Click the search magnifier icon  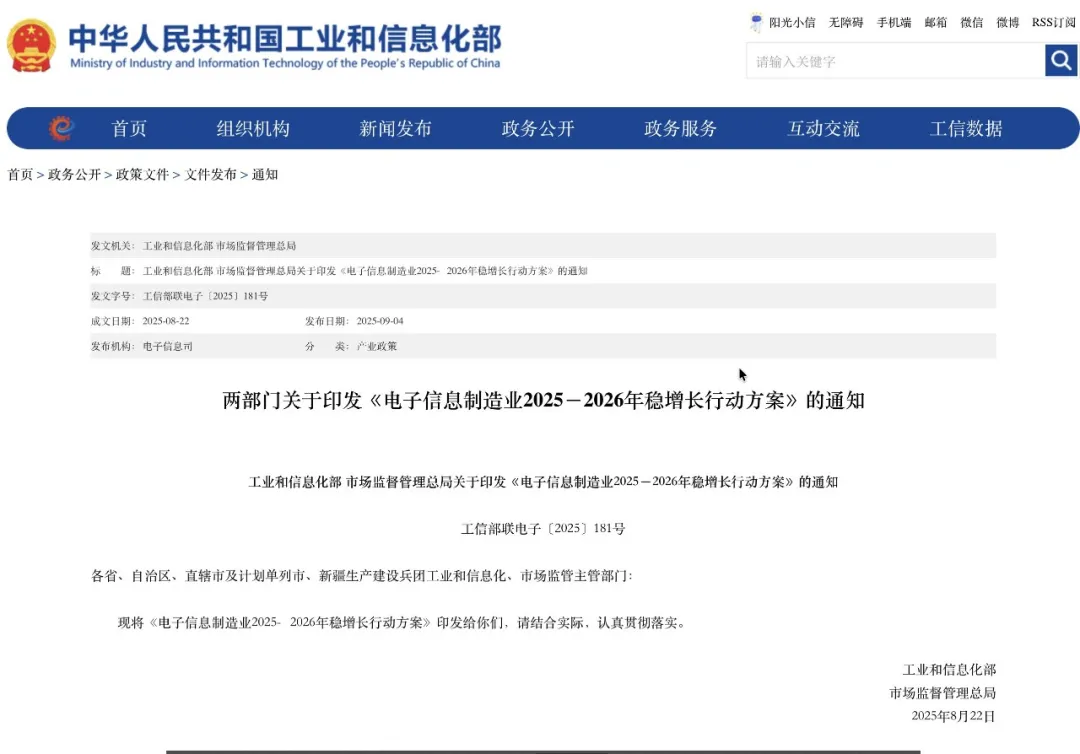tap(1061, 60)
